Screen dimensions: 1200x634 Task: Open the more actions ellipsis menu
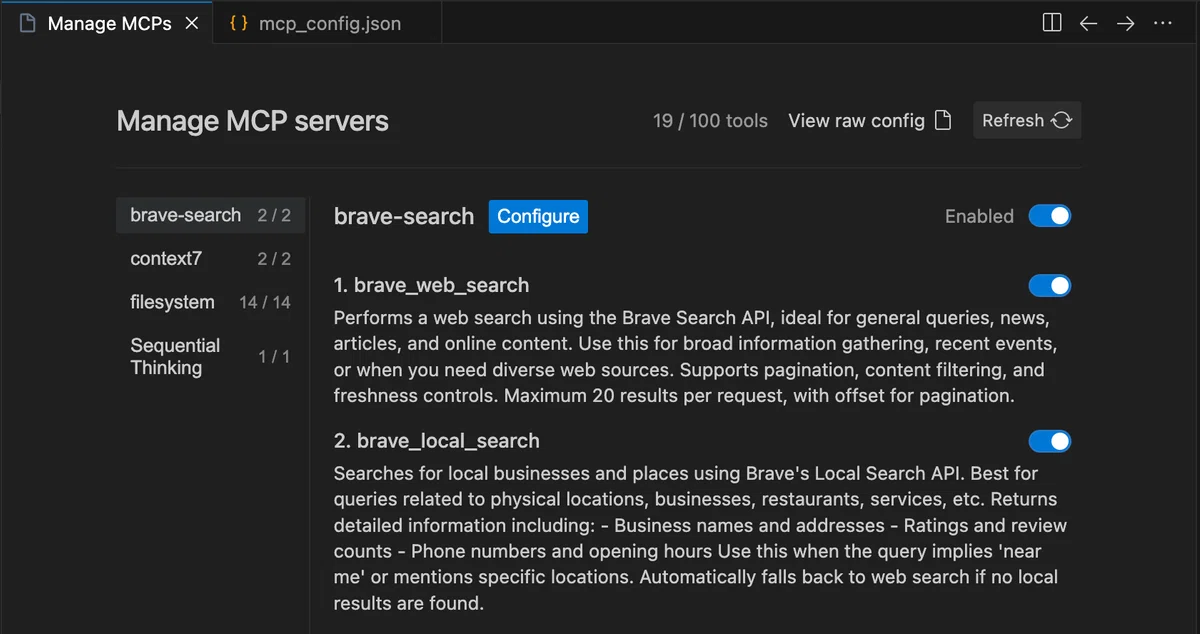tap(1163, 23)
